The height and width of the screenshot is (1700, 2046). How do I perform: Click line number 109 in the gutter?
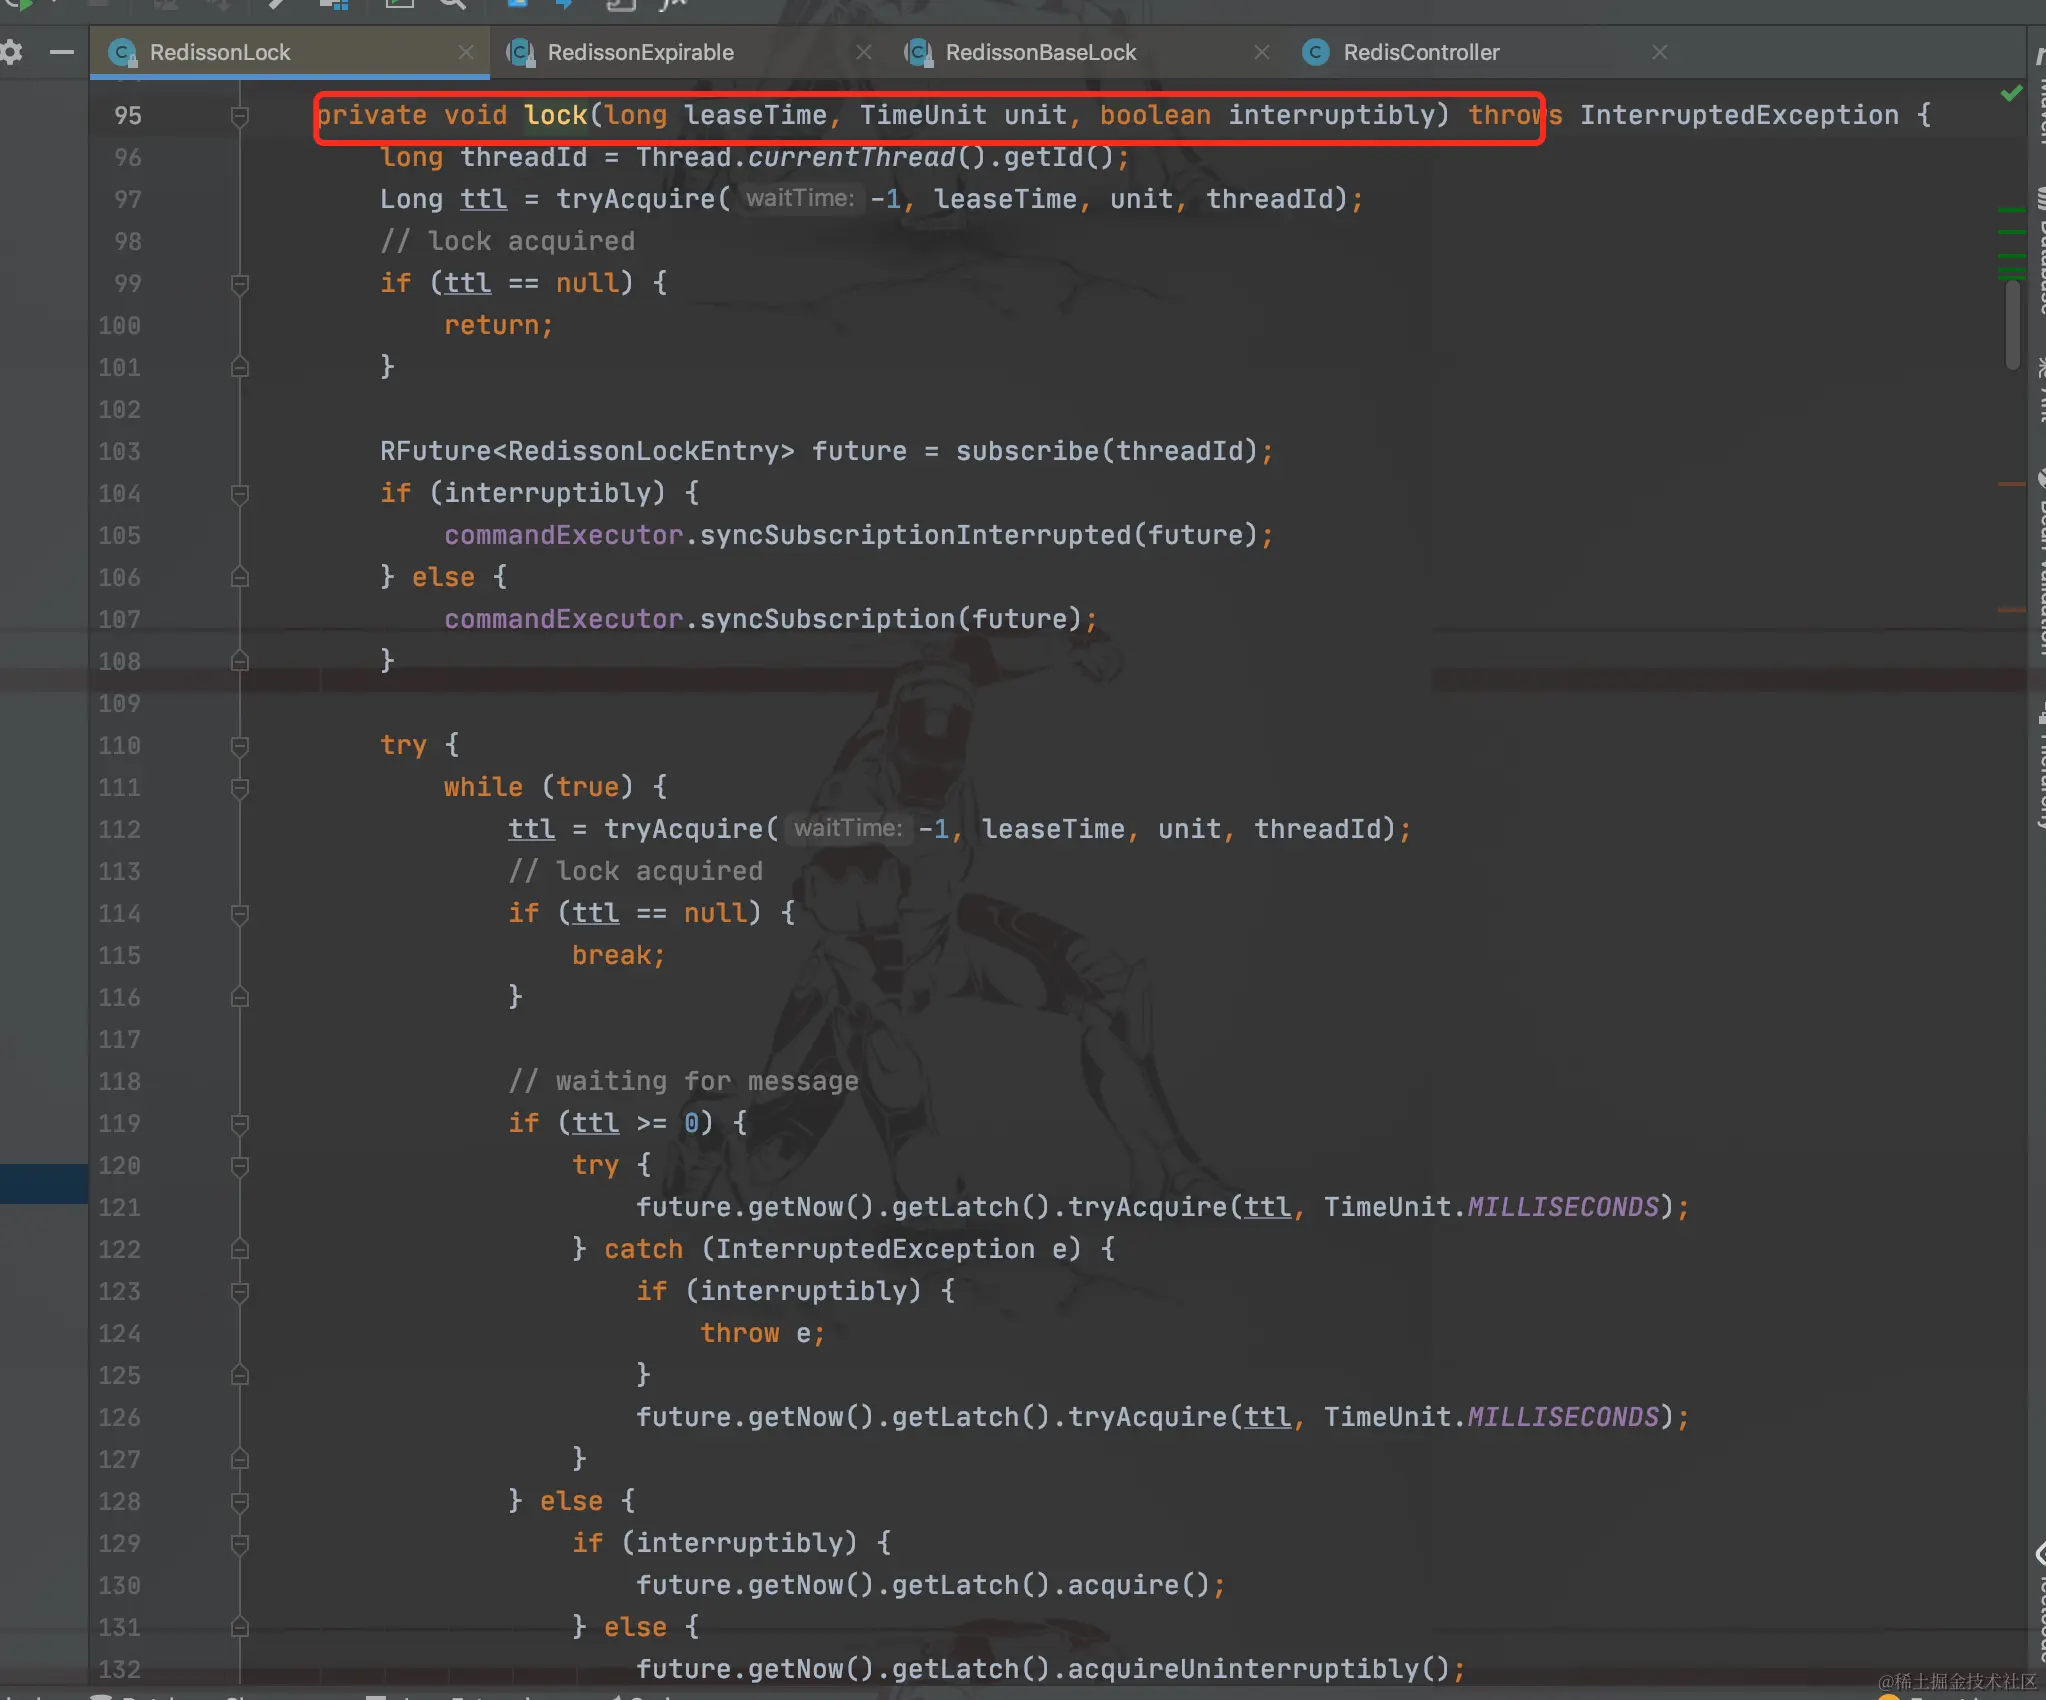pyautogui.click(x=120, y=703)
